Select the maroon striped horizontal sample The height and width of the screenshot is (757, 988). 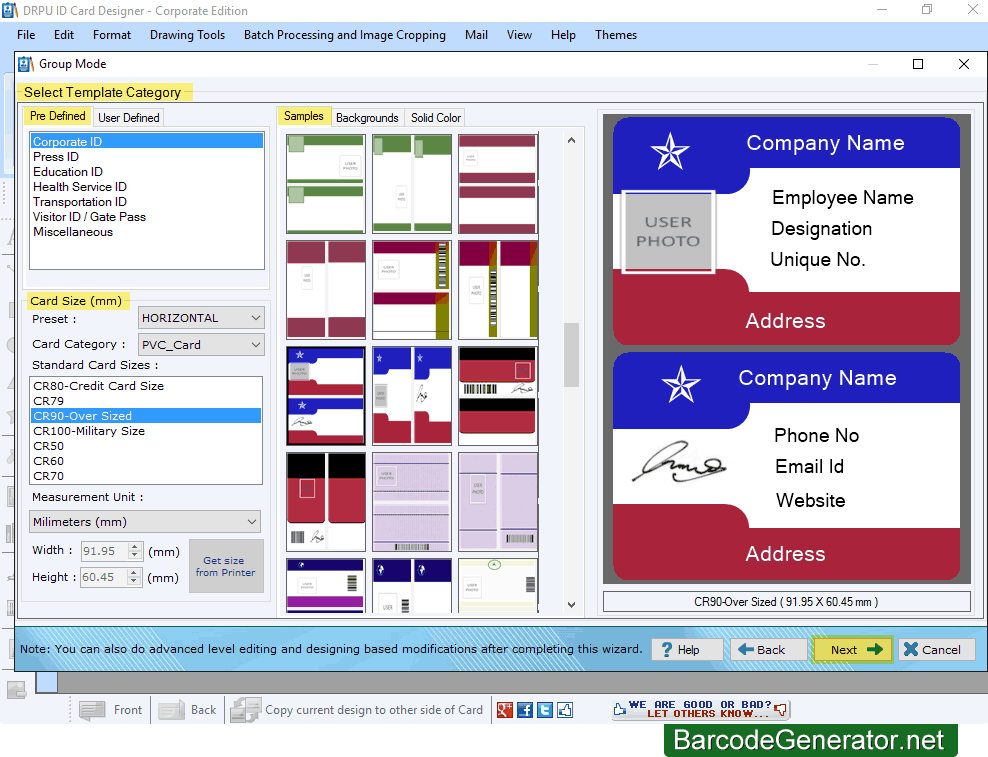click(x=498, y=184)
